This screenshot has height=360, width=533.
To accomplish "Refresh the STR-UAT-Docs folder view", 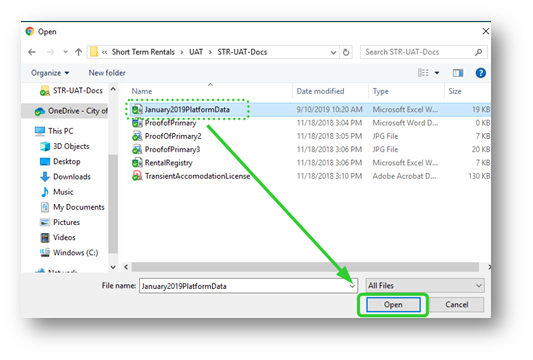I will coord(346,52).
